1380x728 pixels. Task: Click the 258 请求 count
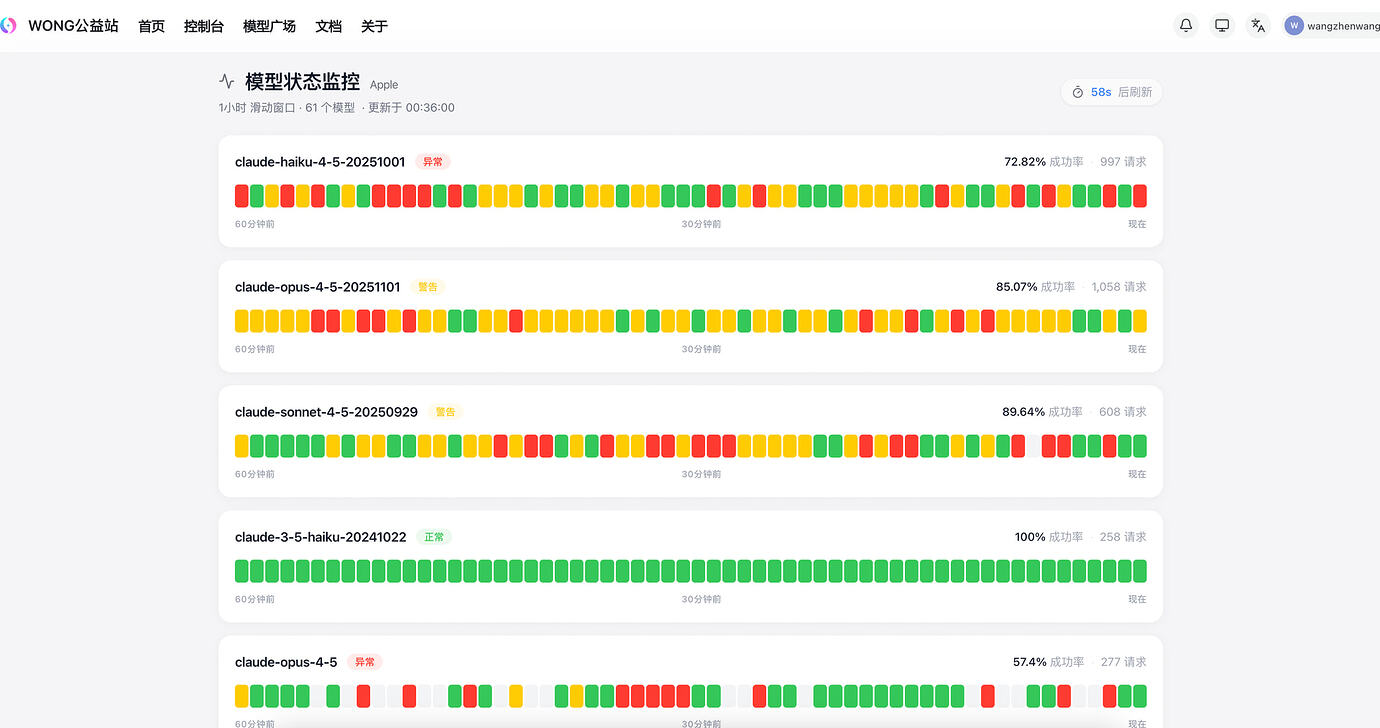tap(1123, 537)
